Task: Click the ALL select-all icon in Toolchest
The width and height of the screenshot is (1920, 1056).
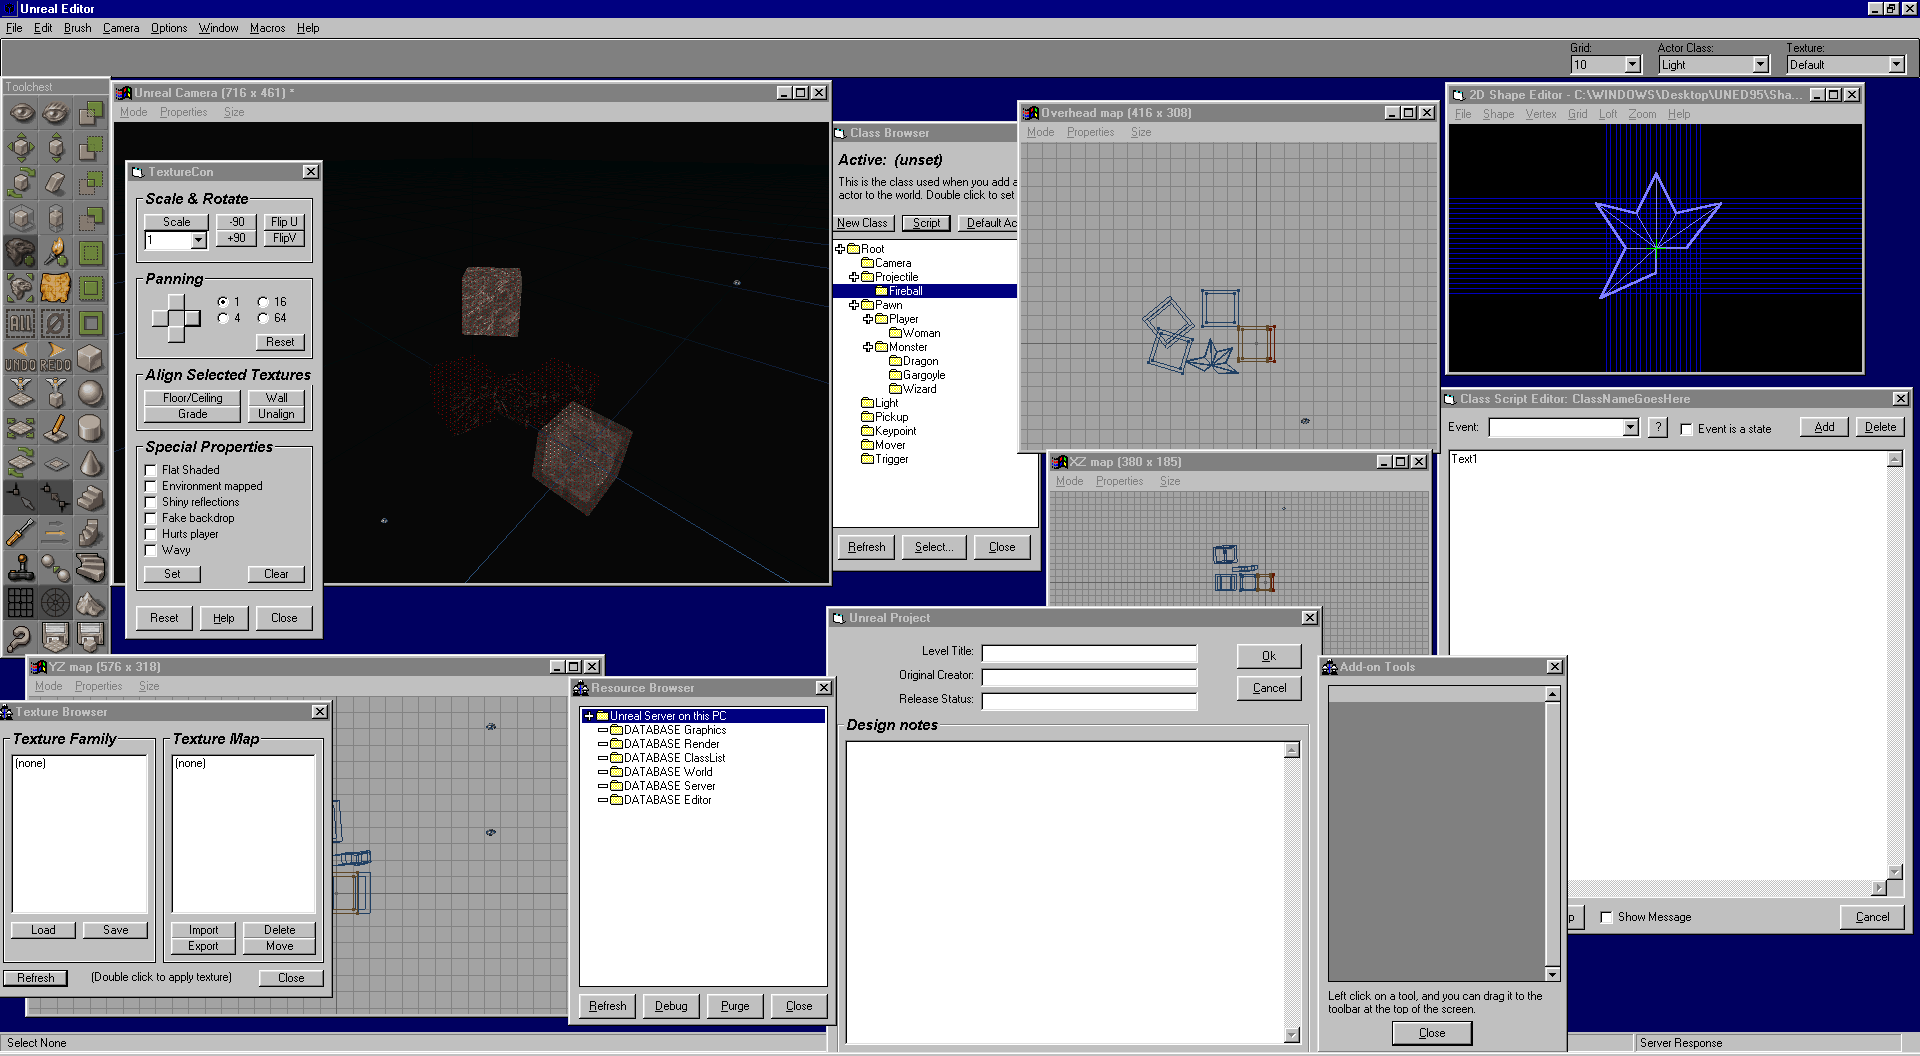Action: pos(21,323)
